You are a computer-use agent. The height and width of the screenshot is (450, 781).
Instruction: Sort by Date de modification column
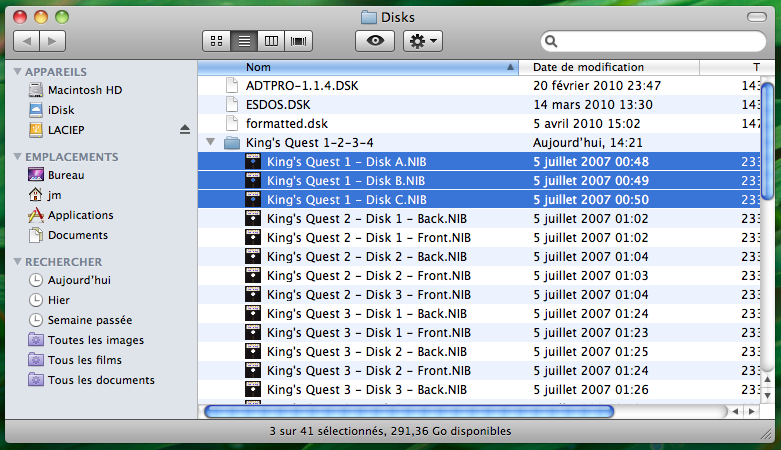(609, 67)
